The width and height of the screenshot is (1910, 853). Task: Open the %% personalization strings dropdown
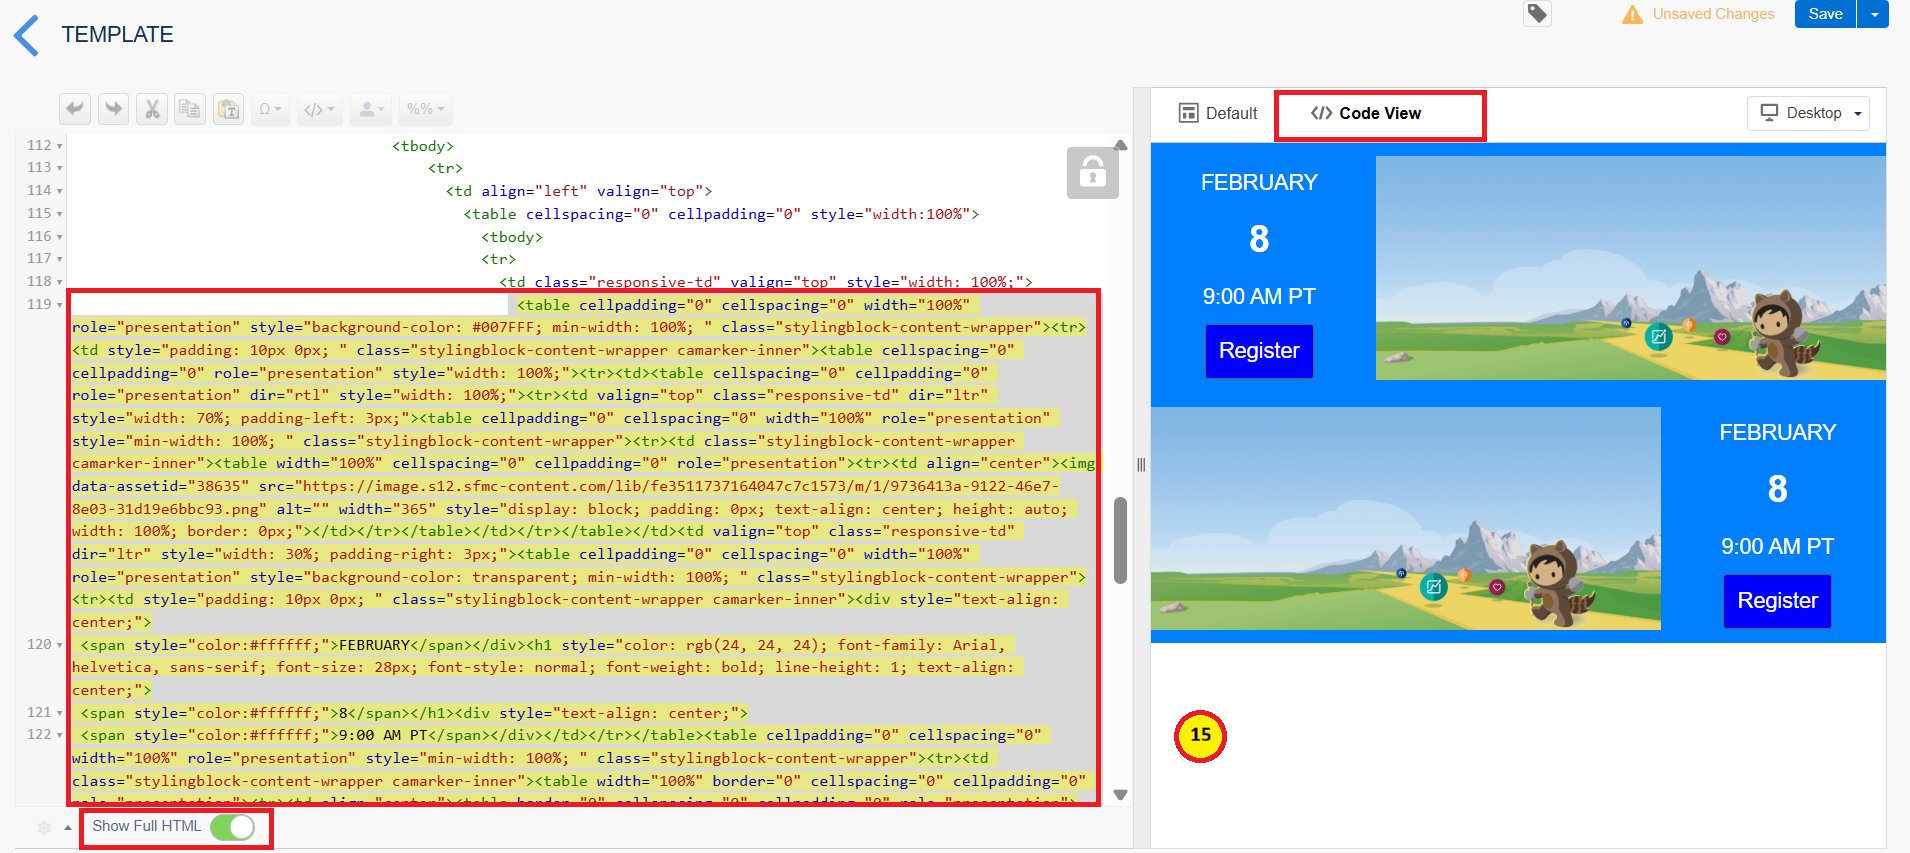[425, 109]
